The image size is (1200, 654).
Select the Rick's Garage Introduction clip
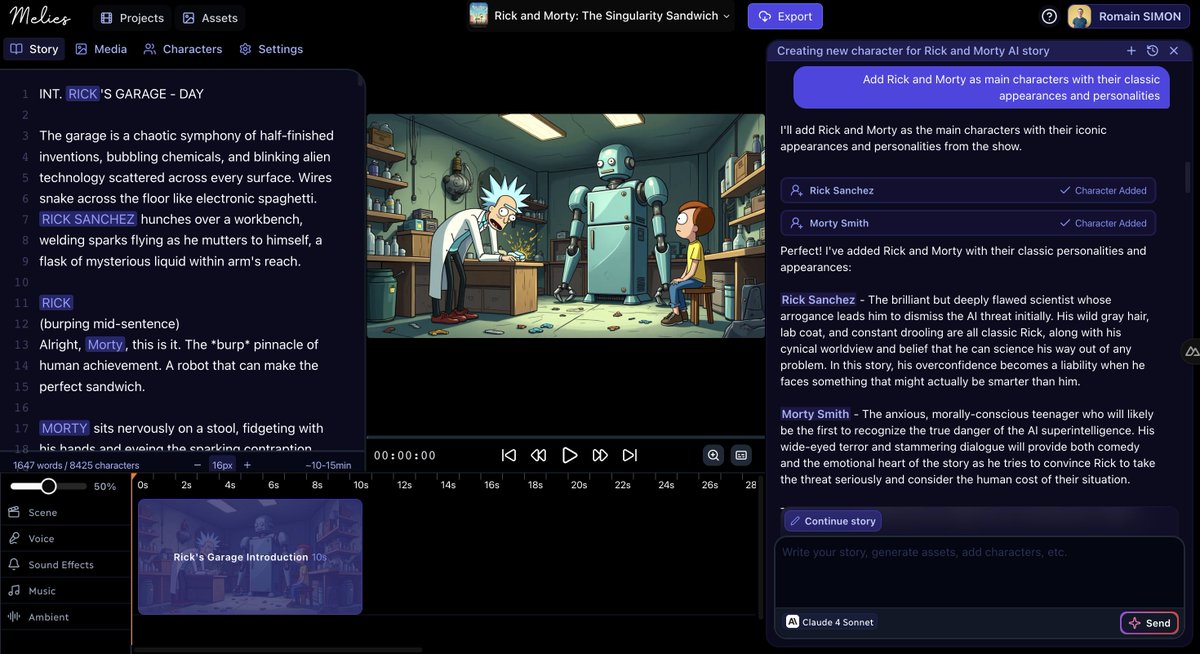tap(250, 557)
